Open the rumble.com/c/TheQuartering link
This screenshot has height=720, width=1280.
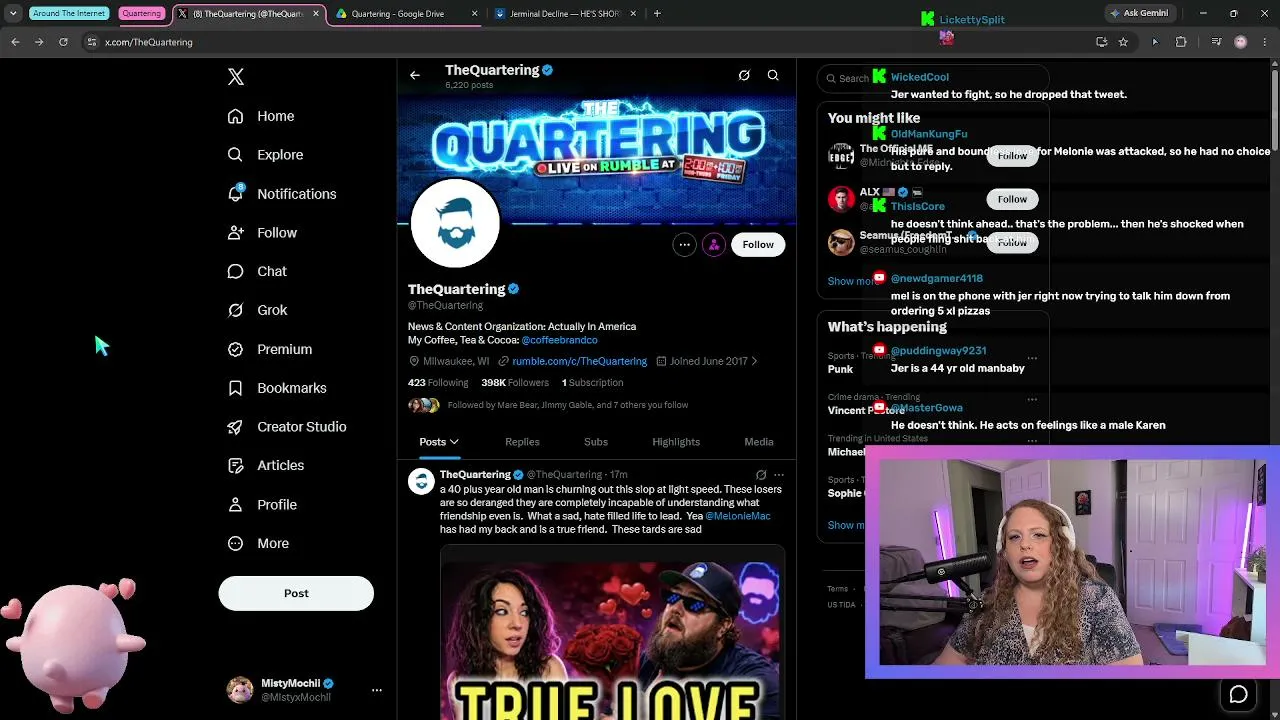(579, 361)
